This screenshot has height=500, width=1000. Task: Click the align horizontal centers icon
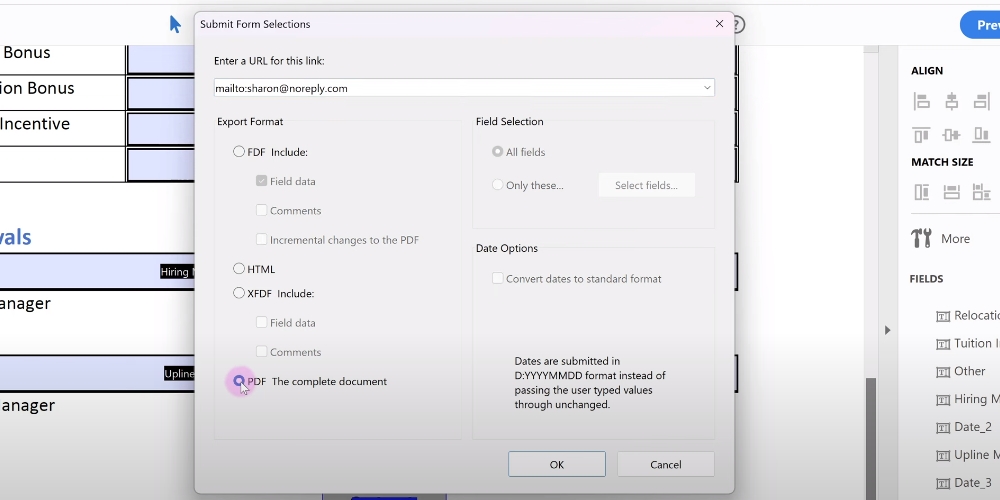click(951, 101)
